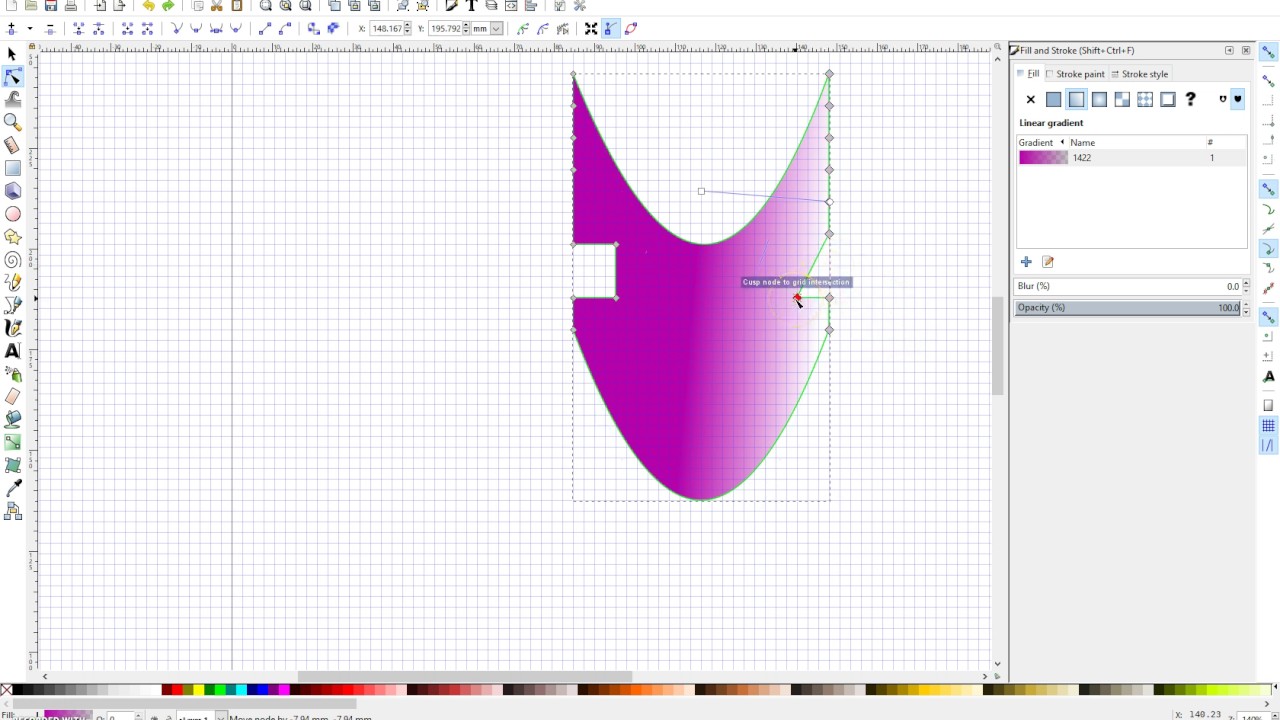Click the Redo arrow icon
Image resolution: width=1280 pixels, height=720 pixels.
168,6
